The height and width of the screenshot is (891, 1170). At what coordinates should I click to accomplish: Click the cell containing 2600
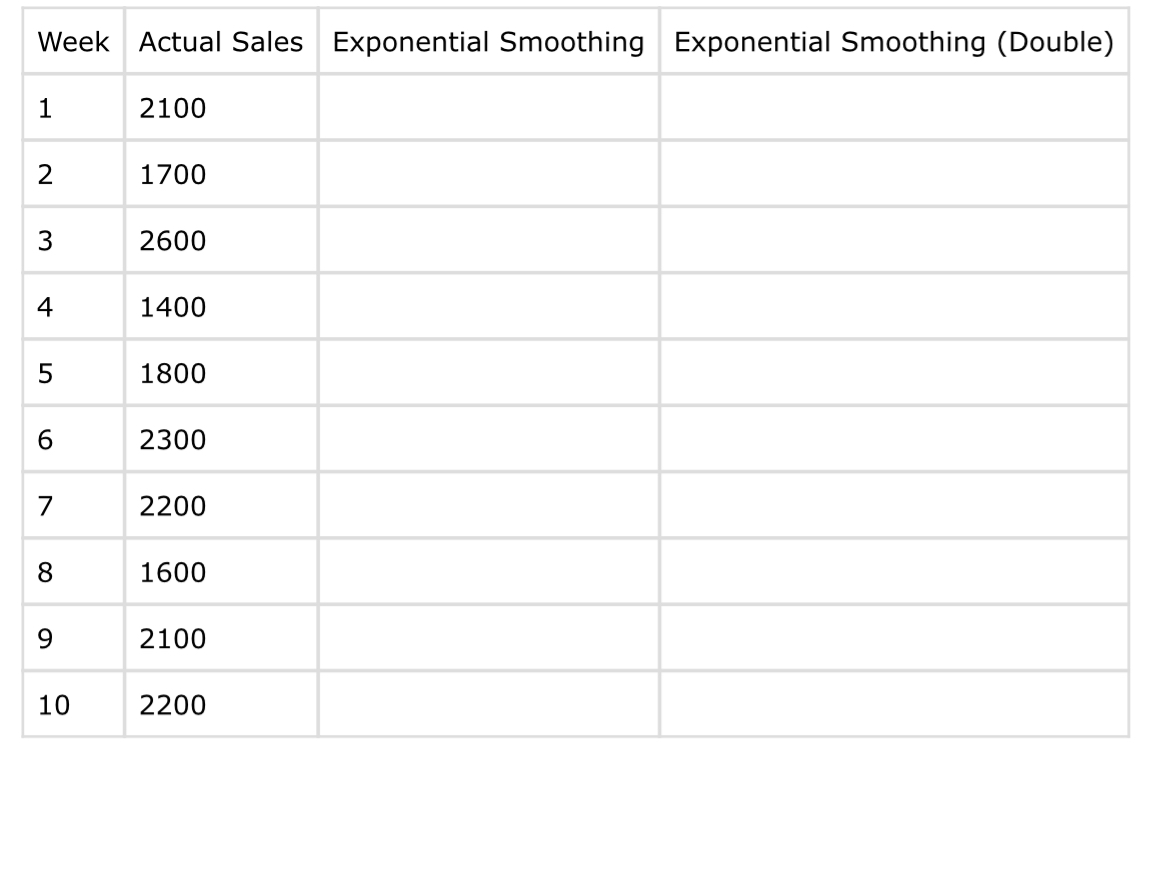click(221, 240)
